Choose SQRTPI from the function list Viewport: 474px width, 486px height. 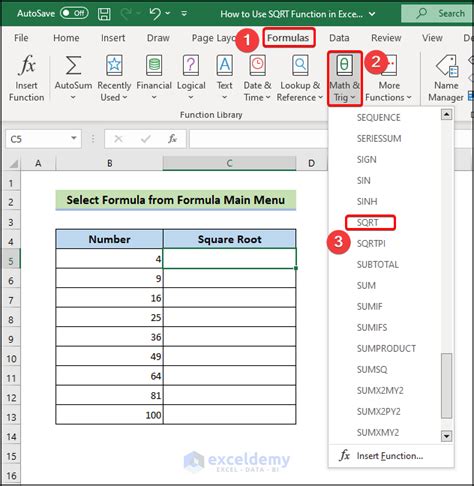[371, 244]
